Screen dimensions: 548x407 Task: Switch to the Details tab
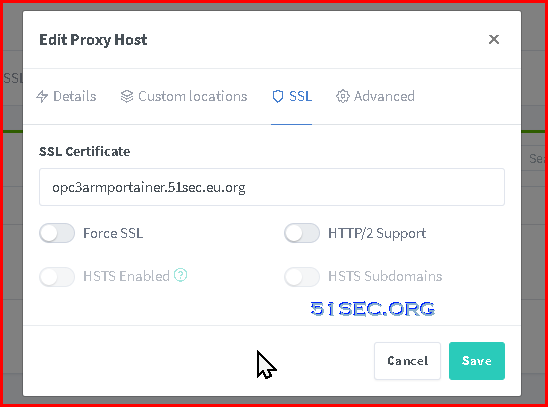tap(66, 96)
